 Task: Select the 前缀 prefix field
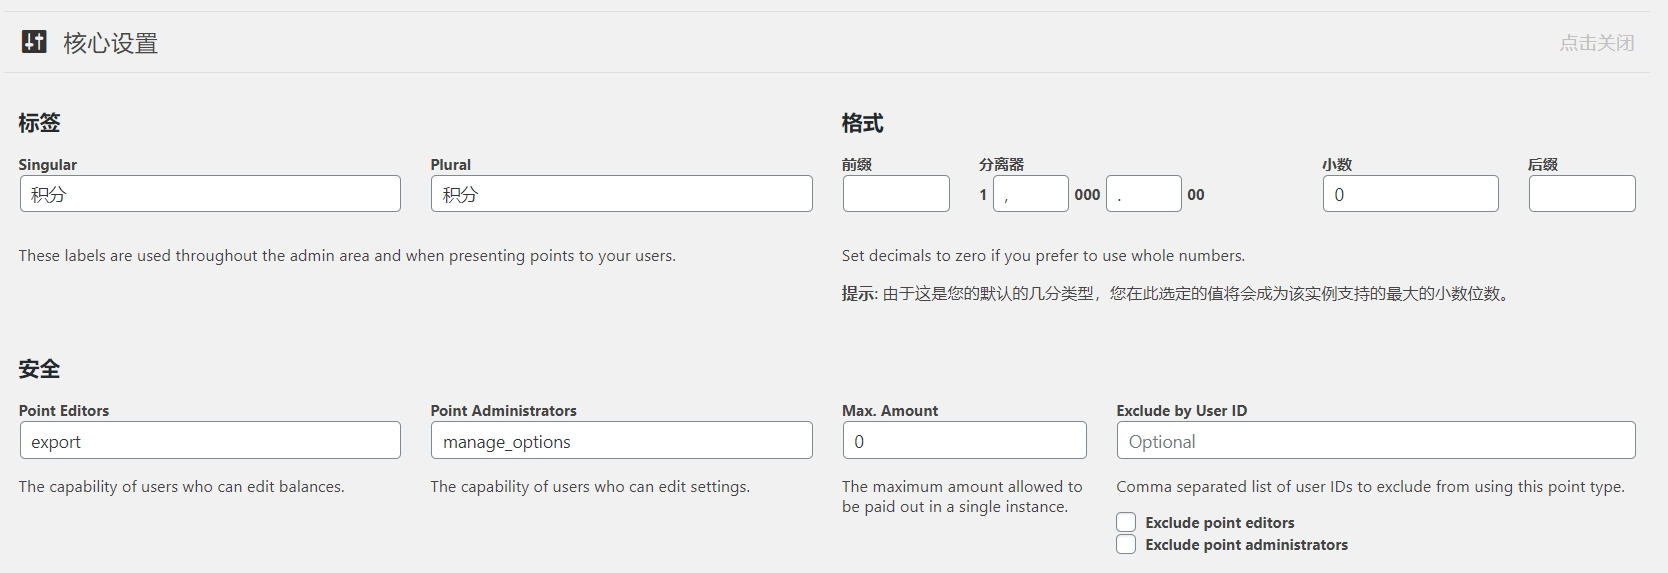(x=896, y=194)
